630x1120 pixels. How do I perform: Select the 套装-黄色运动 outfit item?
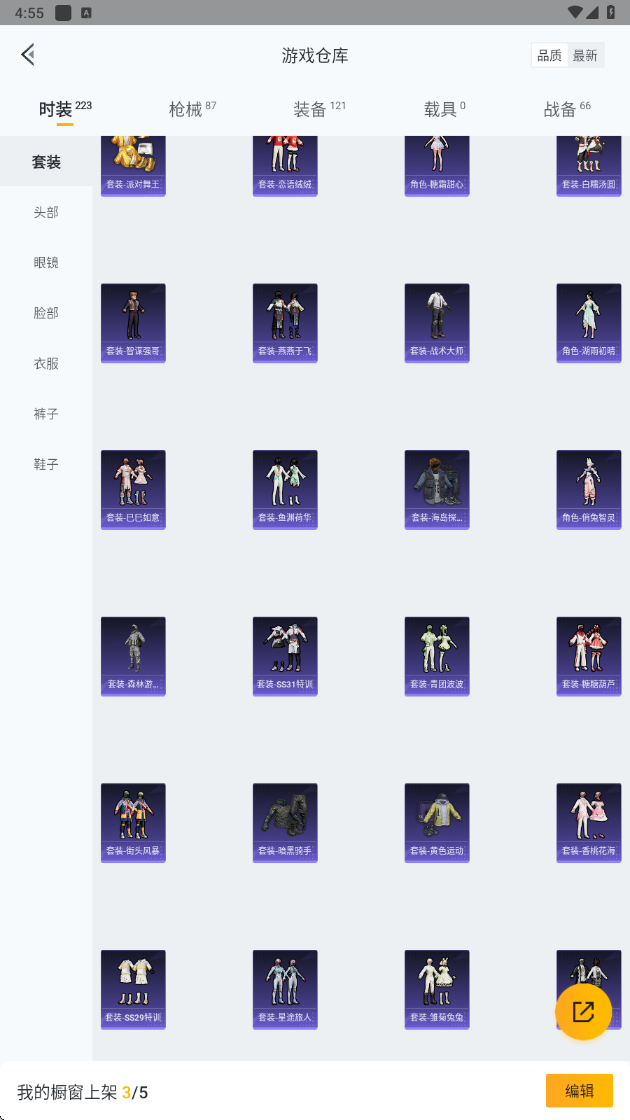tap(437, 823)
